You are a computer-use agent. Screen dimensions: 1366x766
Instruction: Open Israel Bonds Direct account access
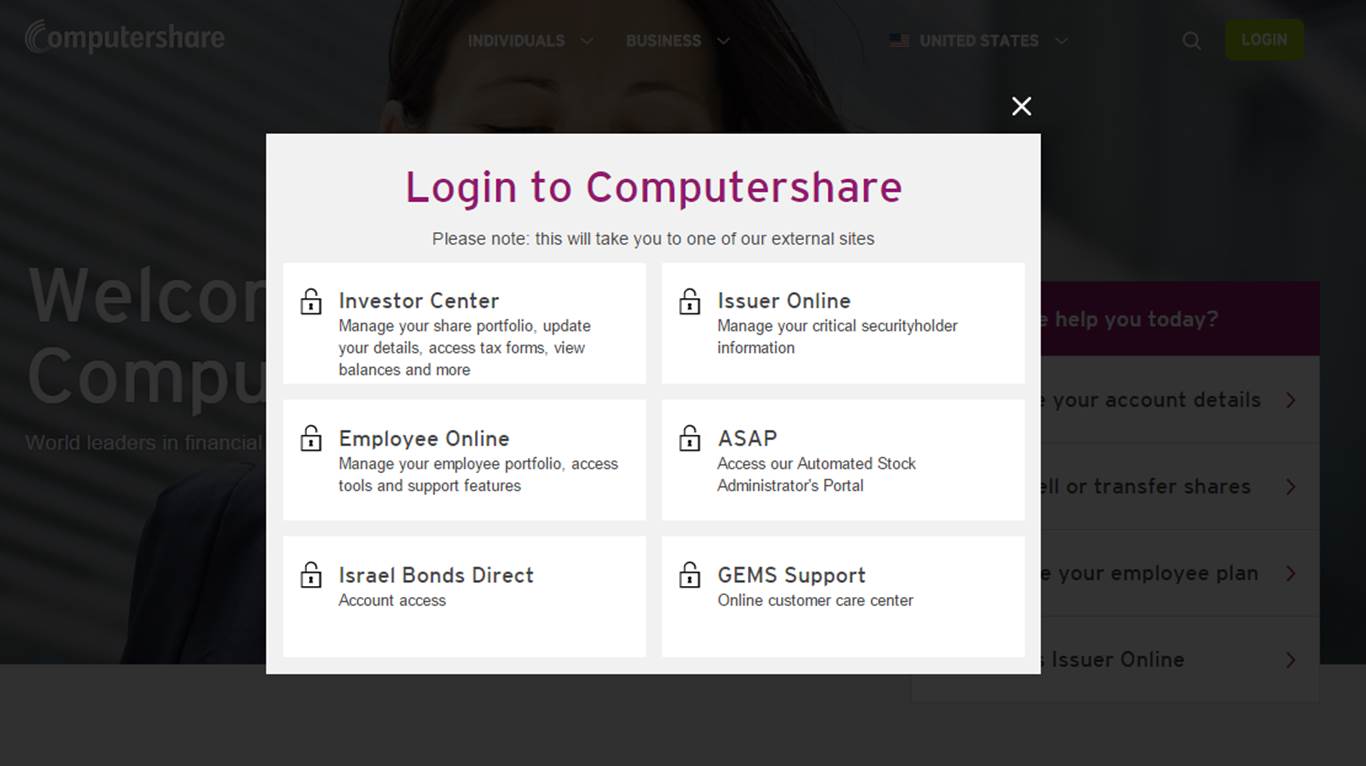pyautogui.click(x=464, y=597)
